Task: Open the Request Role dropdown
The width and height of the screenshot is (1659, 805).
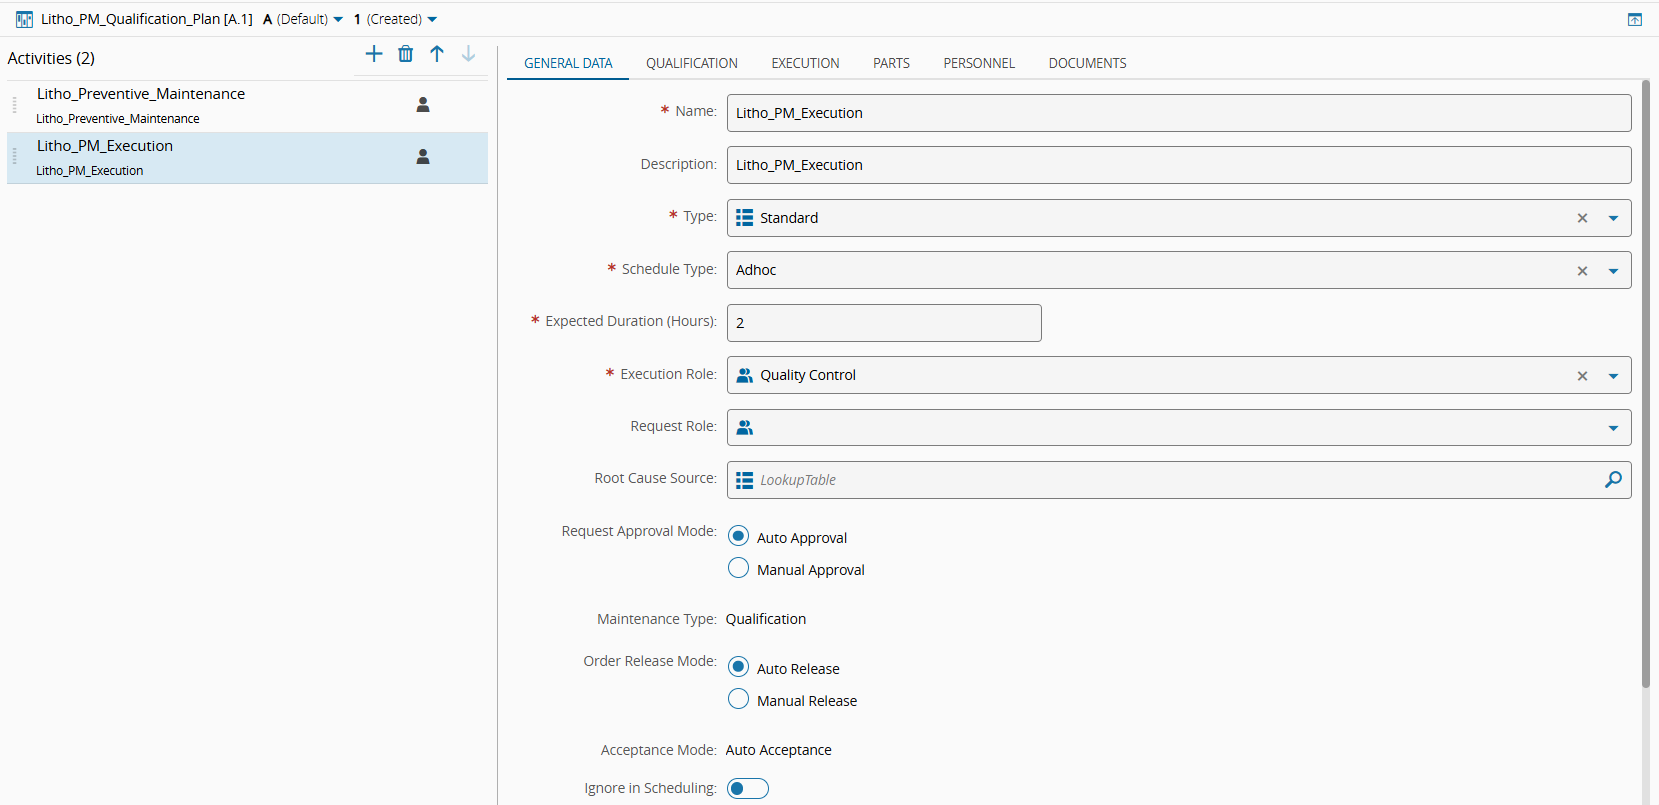Action: [x=1613, y=428]
